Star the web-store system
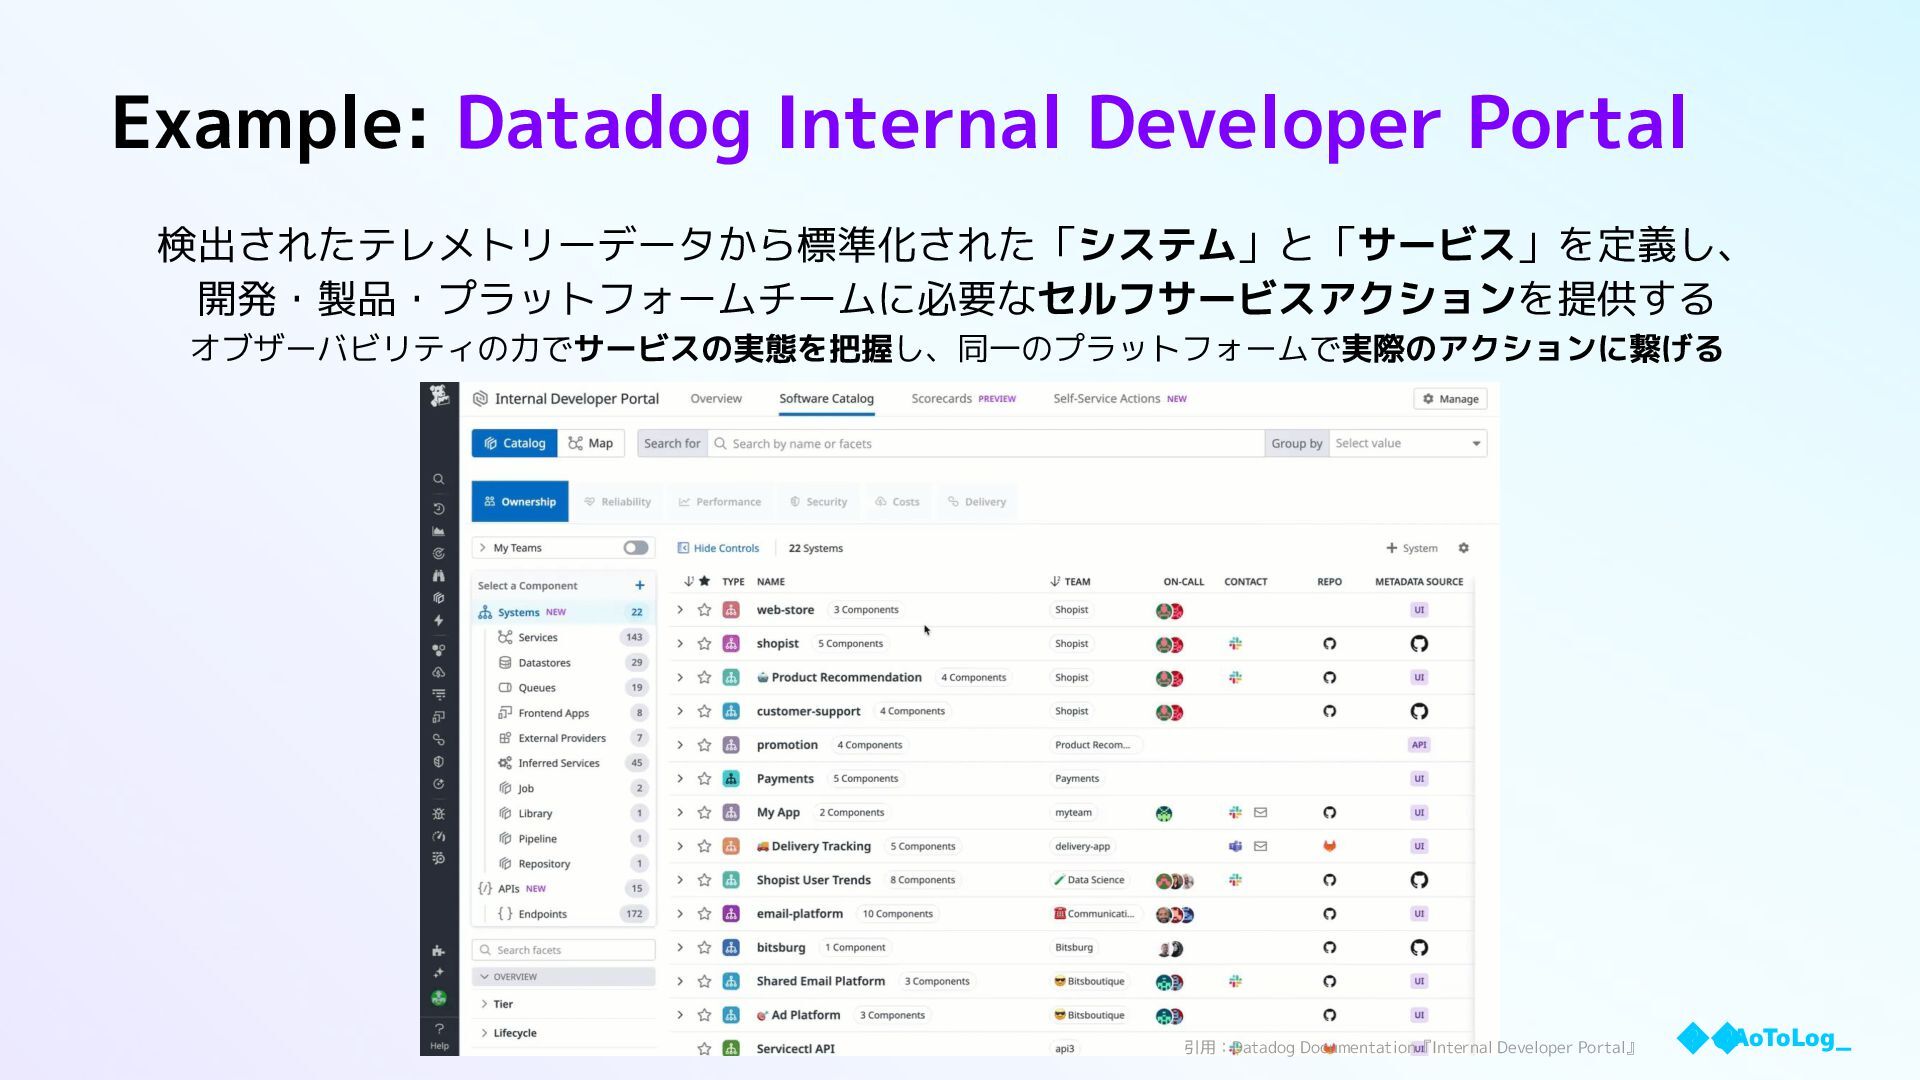 click(x=704, y=610)
